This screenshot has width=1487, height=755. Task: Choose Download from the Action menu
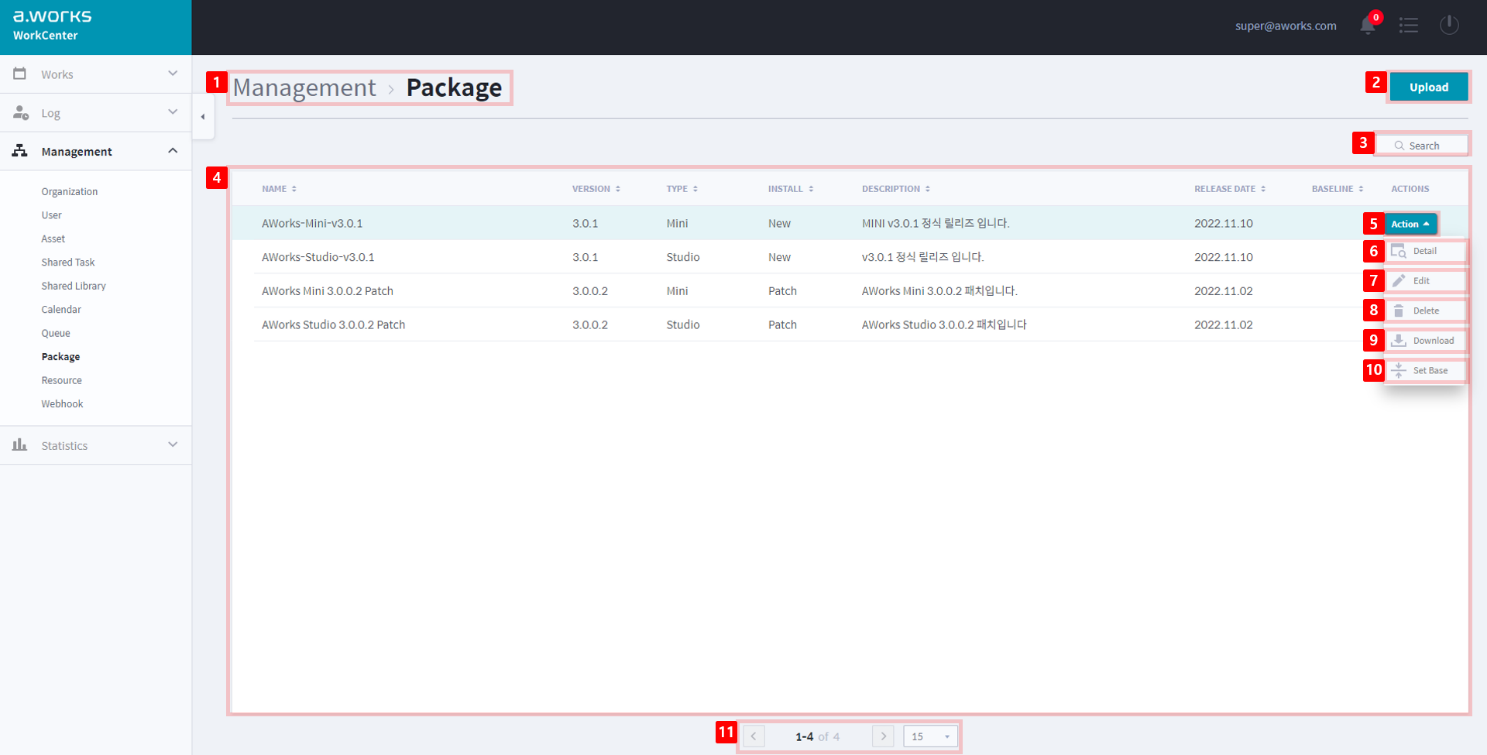coord(1425,341)
